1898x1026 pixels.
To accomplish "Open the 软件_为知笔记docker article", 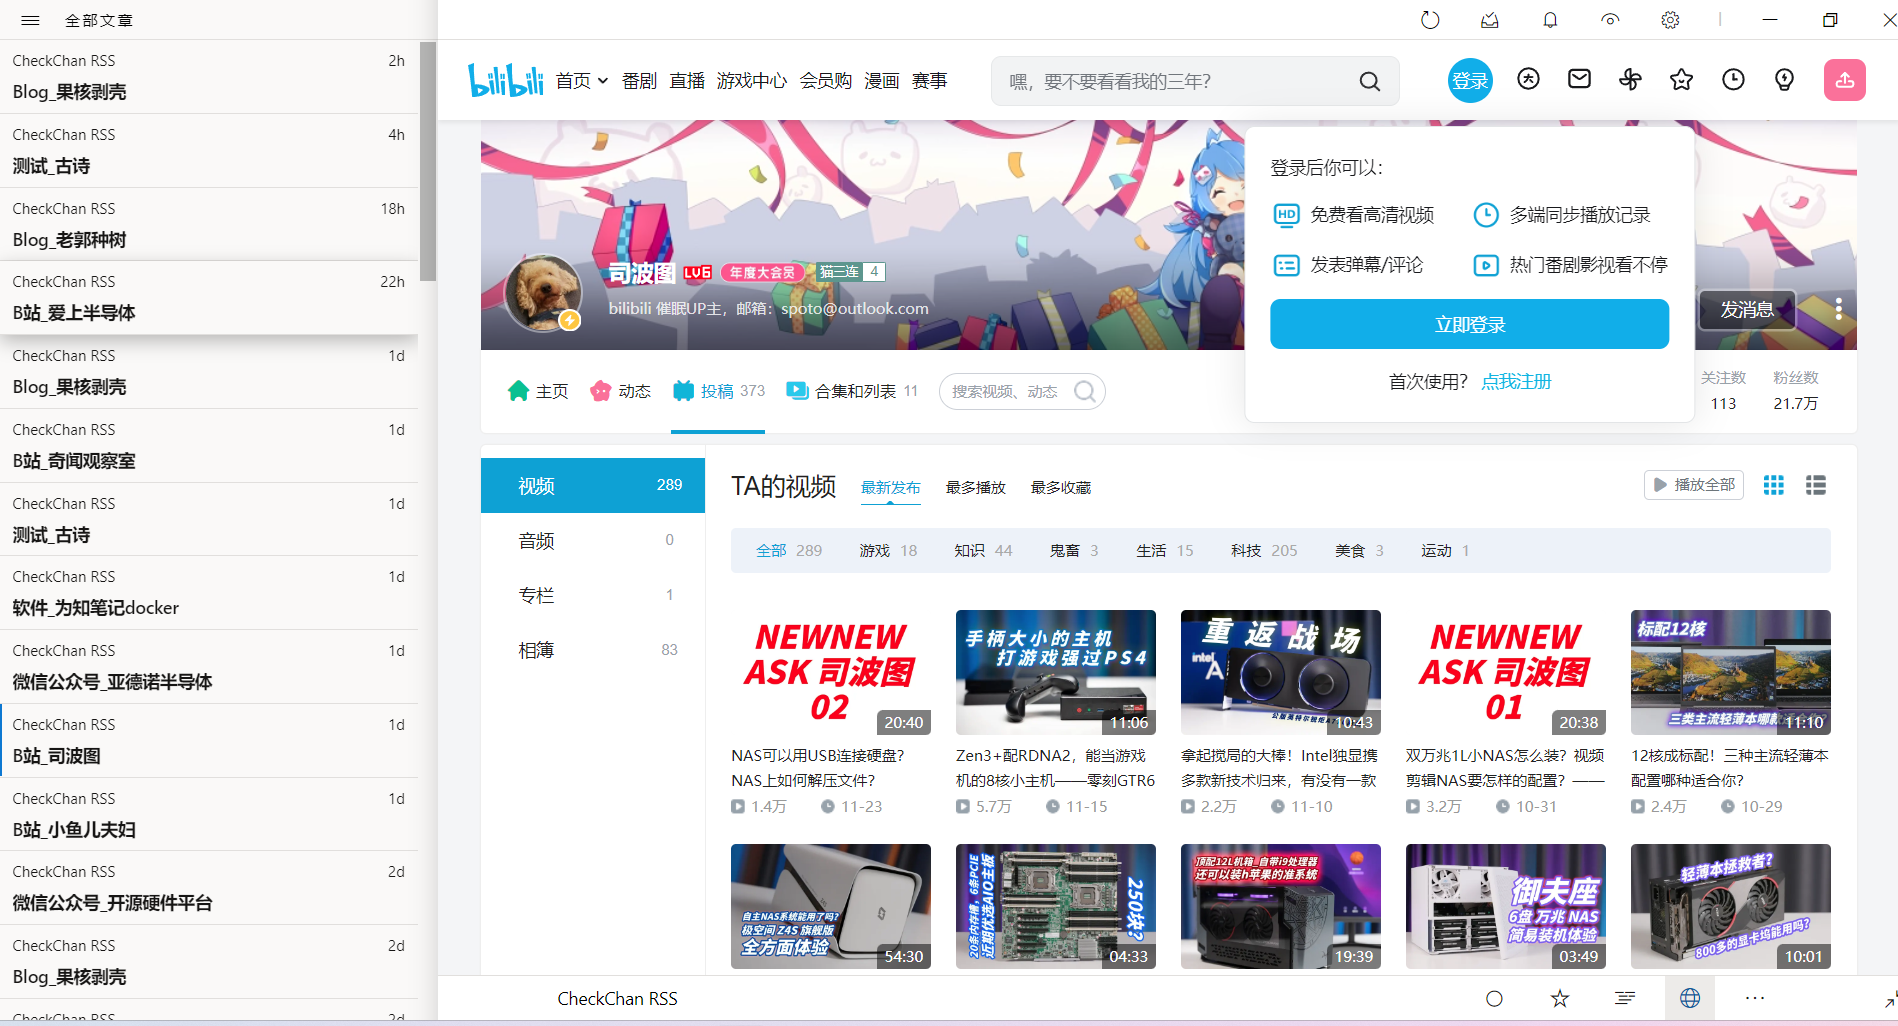I will click(x=209, y=592).
